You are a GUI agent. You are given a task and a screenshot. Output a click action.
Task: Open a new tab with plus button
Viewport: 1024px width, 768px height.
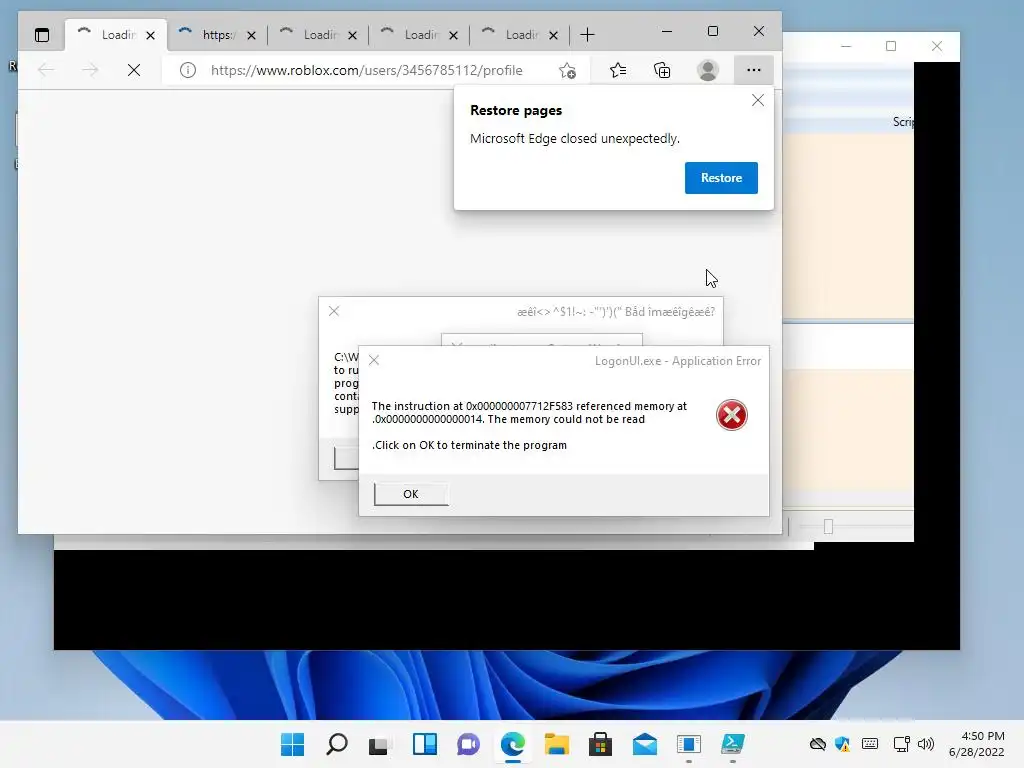[587, 35]
